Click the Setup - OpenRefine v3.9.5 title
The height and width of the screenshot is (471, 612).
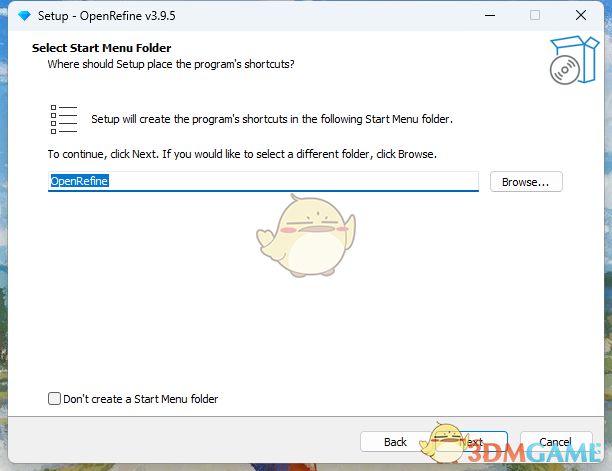tap(107, 16)
